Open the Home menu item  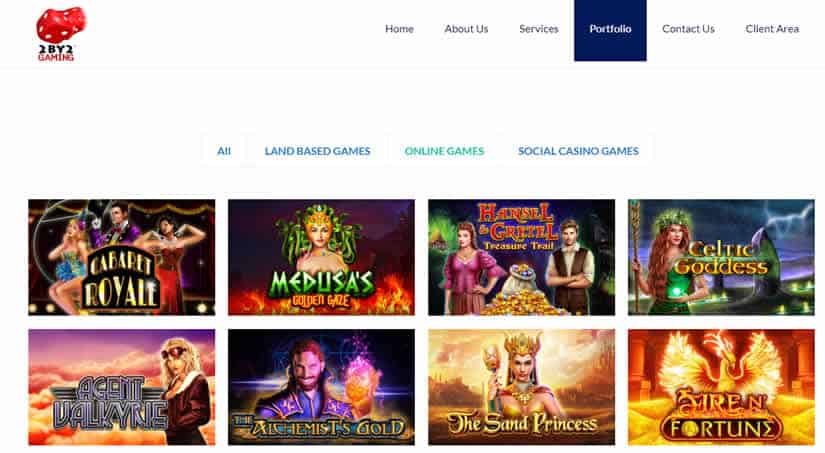tap(399, 29)
